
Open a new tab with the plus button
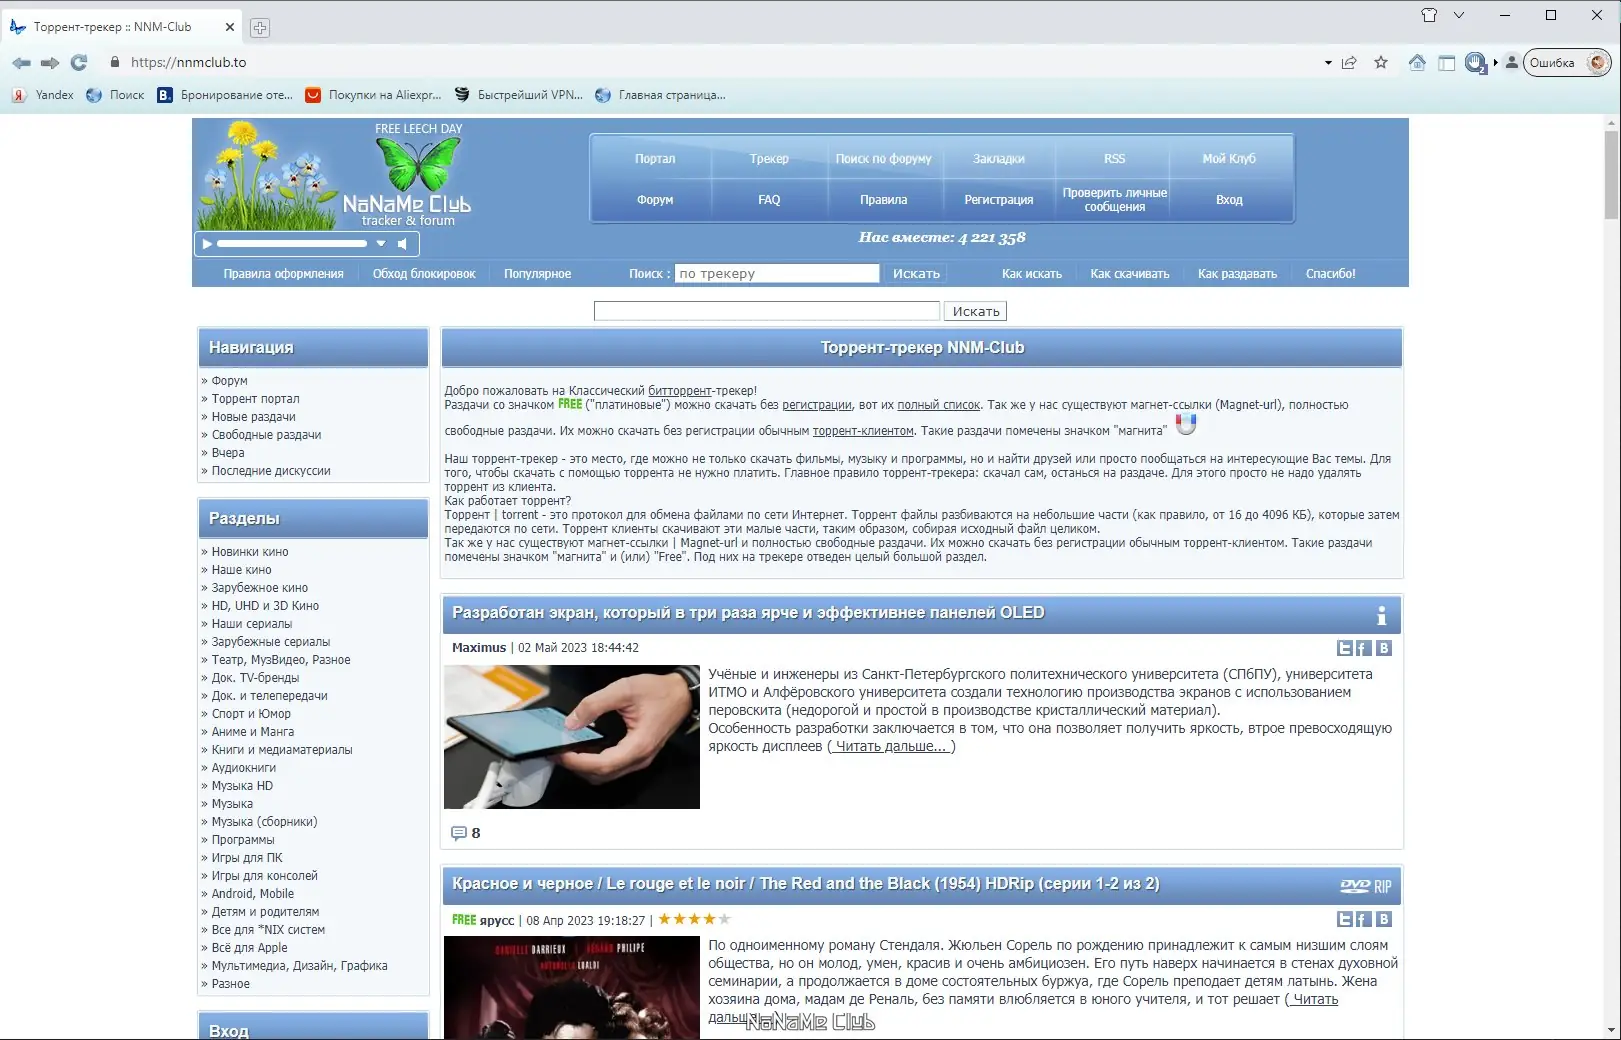pyautogui.click(x=260, y=28)
